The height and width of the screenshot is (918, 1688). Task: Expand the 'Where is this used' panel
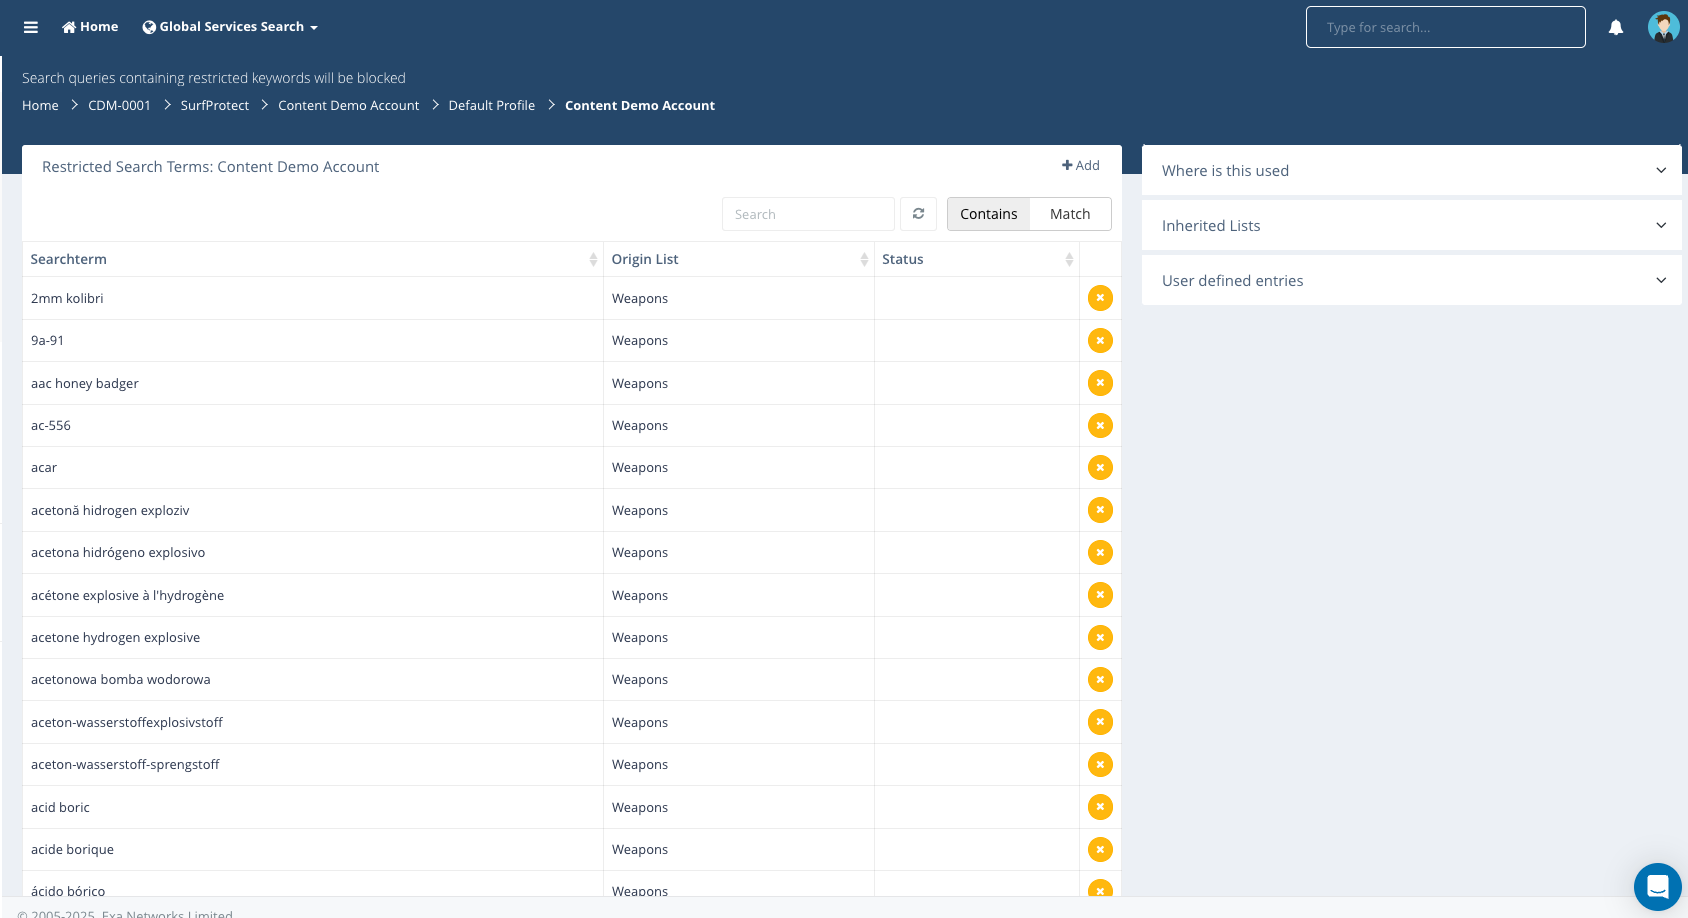point(1410,171)
